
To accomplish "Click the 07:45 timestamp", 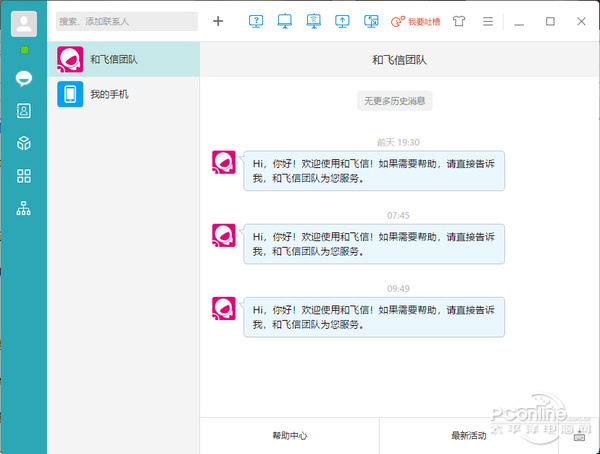I will coord(398,216).
